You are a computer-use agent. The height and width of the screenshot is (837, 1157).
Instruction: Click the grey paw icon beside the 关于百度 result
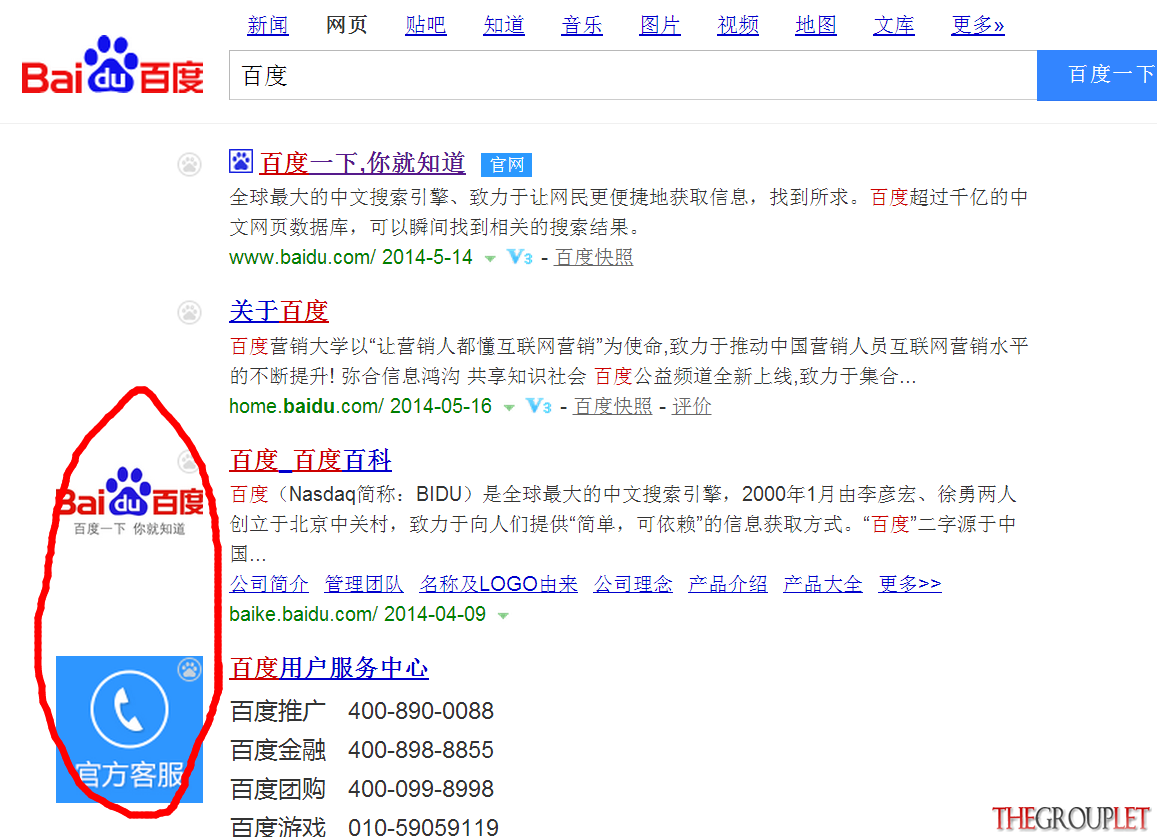pos(190,312)
